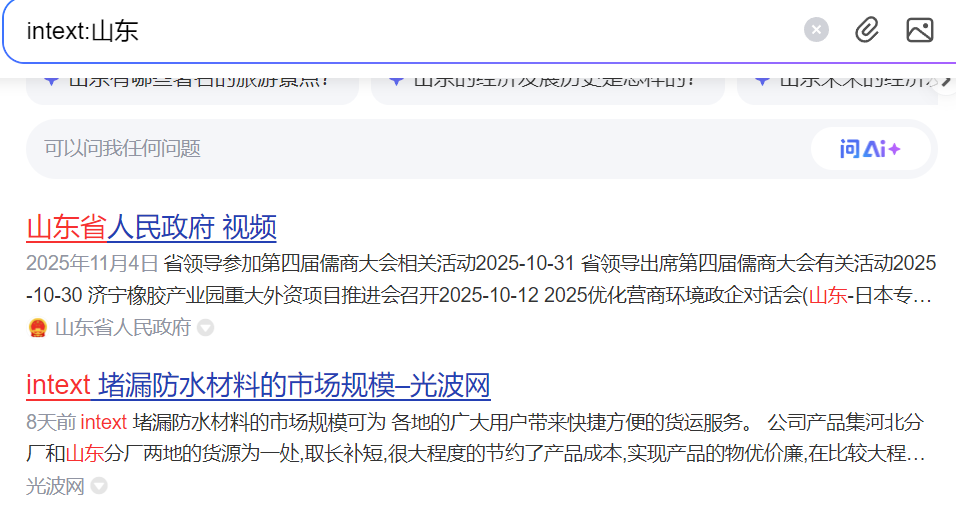Image resolution: width=956 pixels, height=506 pixels.
Task: Click the arrow to show more suggestions
Action: pos(946,81)
